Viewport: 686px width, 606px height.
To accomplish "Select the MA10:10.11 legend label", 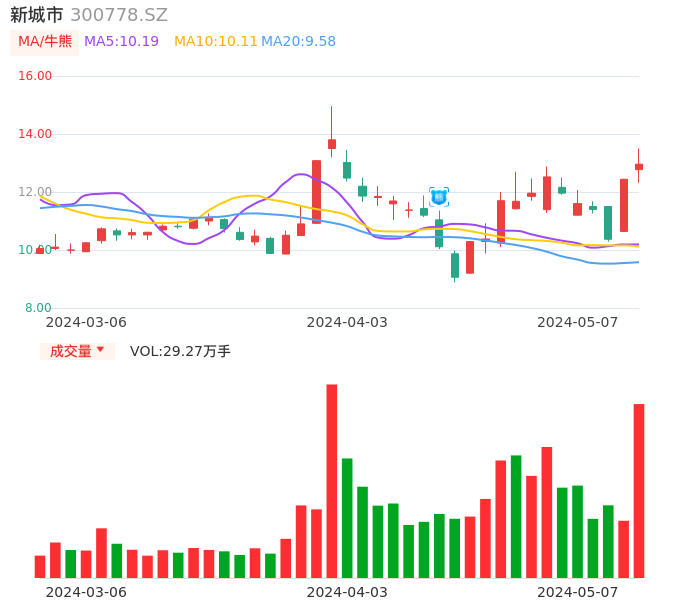I will tap(215, 42).
